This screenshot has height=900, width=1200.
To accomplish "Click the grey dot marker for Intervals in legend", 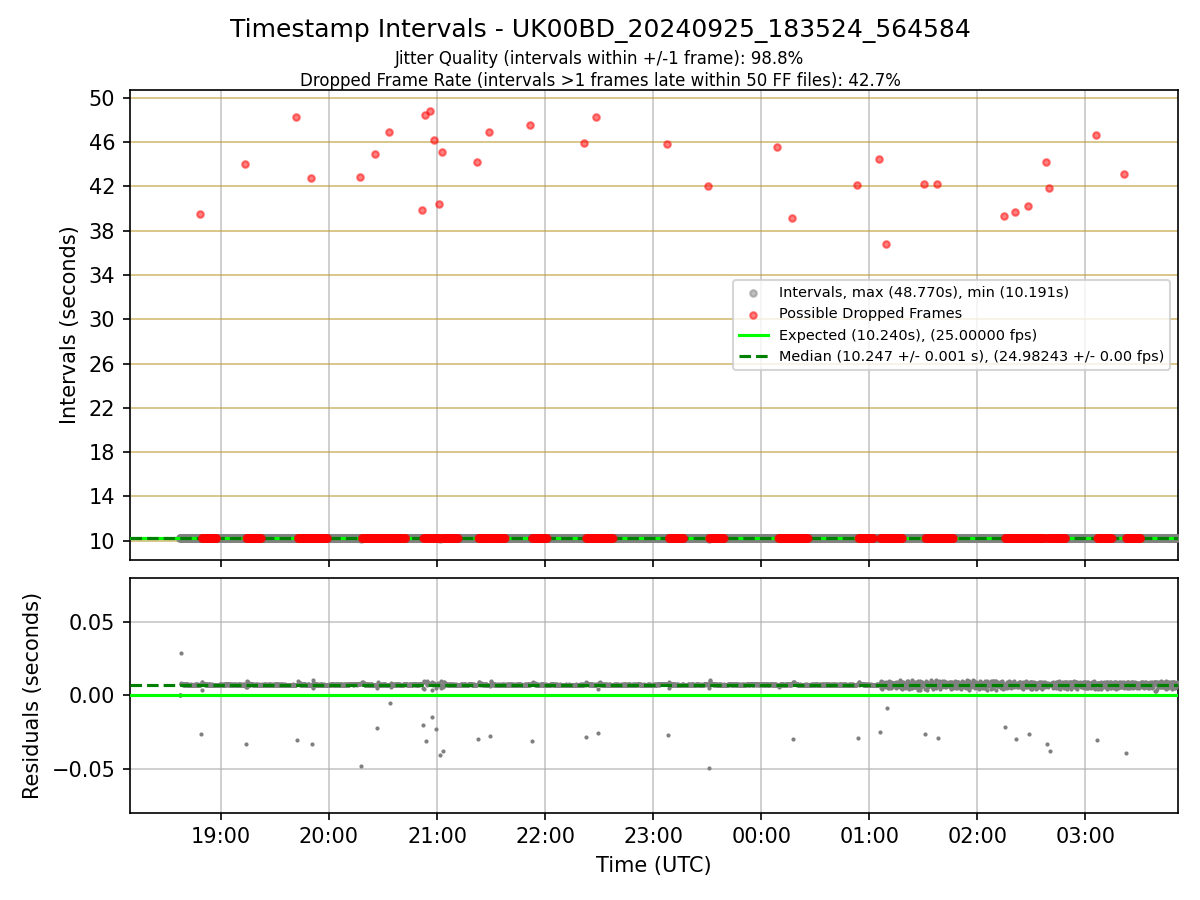I will [753, 293].
